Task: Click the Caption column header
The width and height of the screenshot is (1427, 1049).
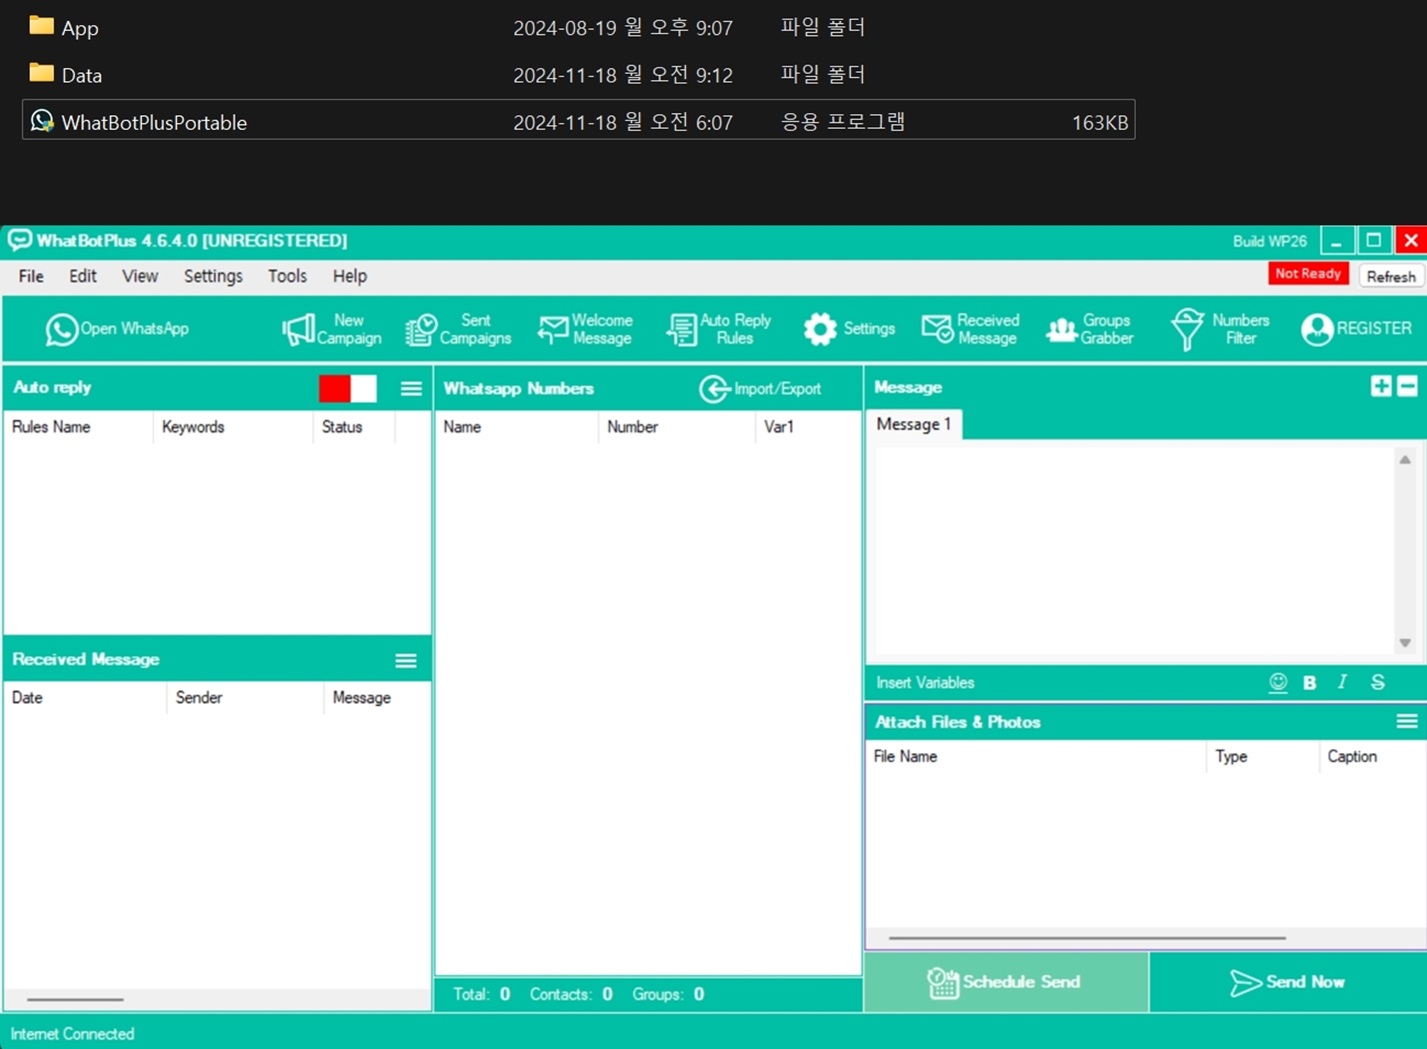Action: (x=1372, y=757)
